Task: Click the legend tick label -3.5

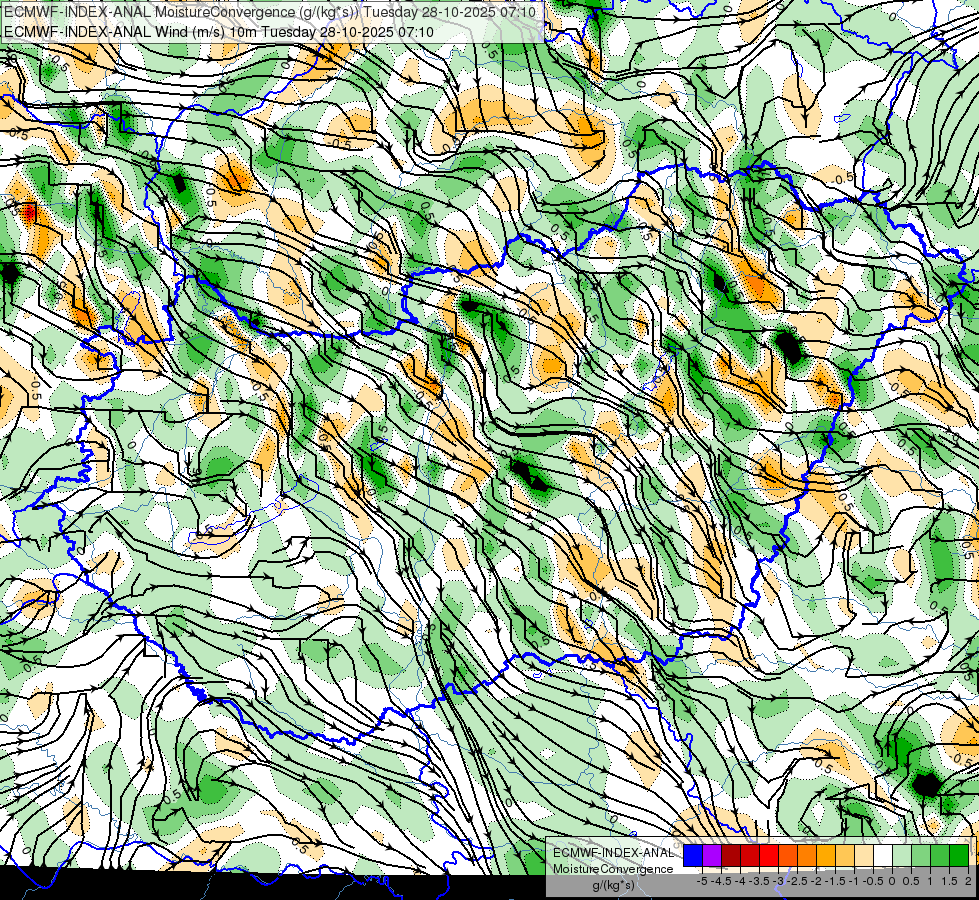Action: click(x=759, y=881)
